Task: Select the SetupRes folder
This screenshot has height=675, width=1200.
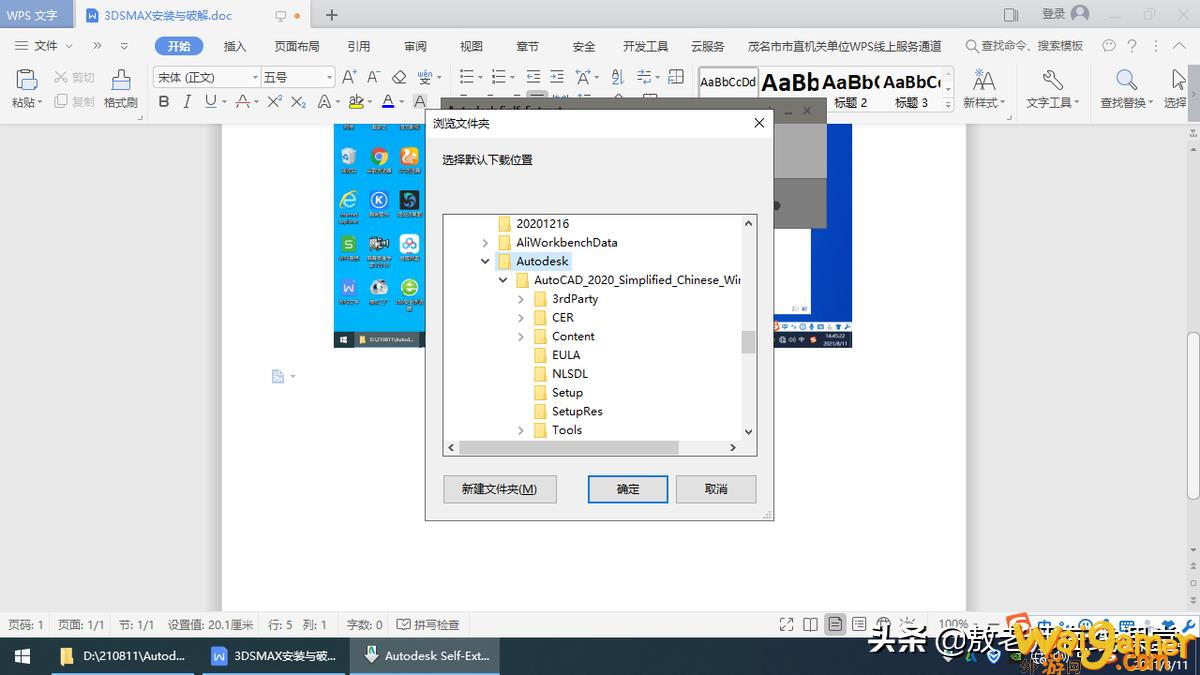Action: tap(577, 411)
